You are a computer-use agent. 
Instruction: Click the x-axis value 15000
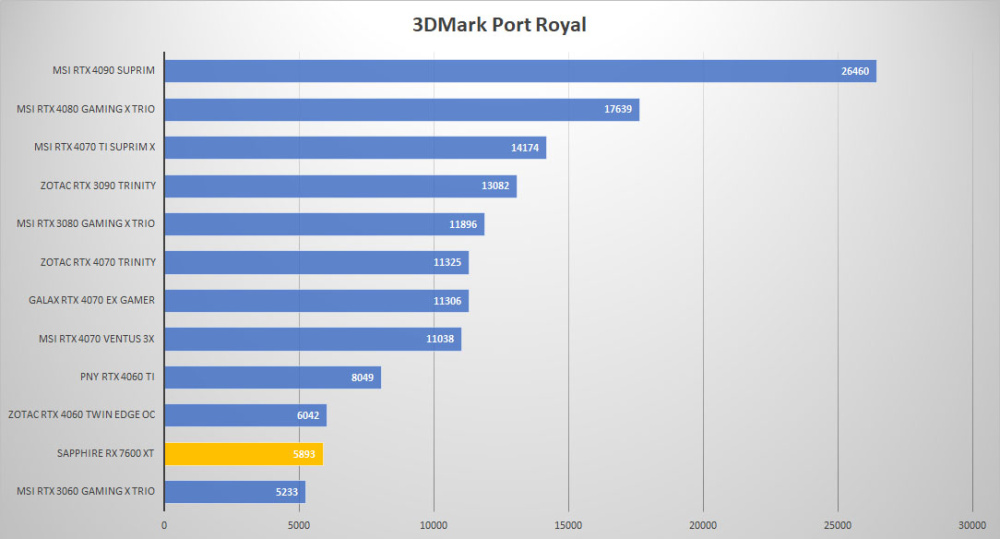tap(568, 525)
